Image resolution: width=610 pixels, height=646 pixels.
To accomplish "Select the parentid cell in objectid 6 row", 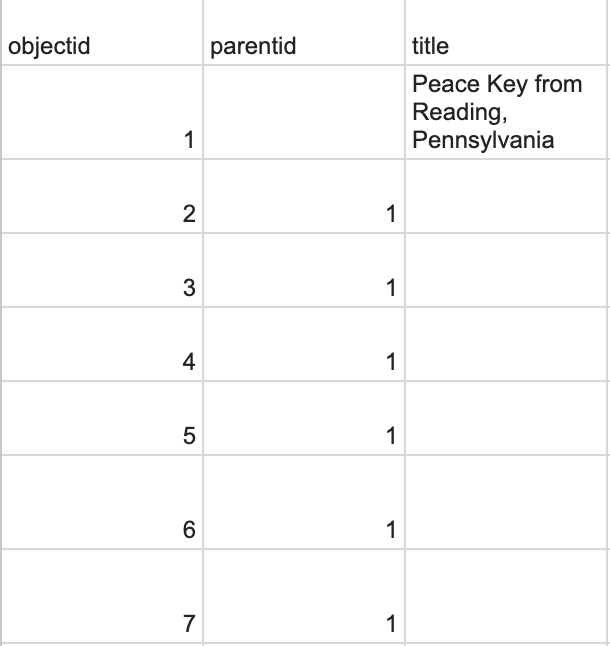I will coord(303,502).
